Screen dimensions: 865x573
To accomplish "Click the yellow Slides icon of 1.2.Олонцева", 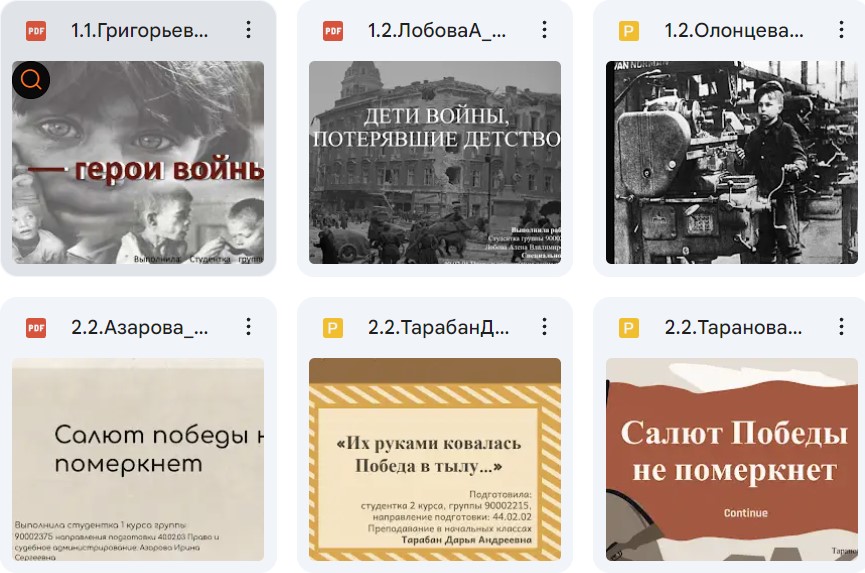I will pyautogui.click(x=629, y=31).
